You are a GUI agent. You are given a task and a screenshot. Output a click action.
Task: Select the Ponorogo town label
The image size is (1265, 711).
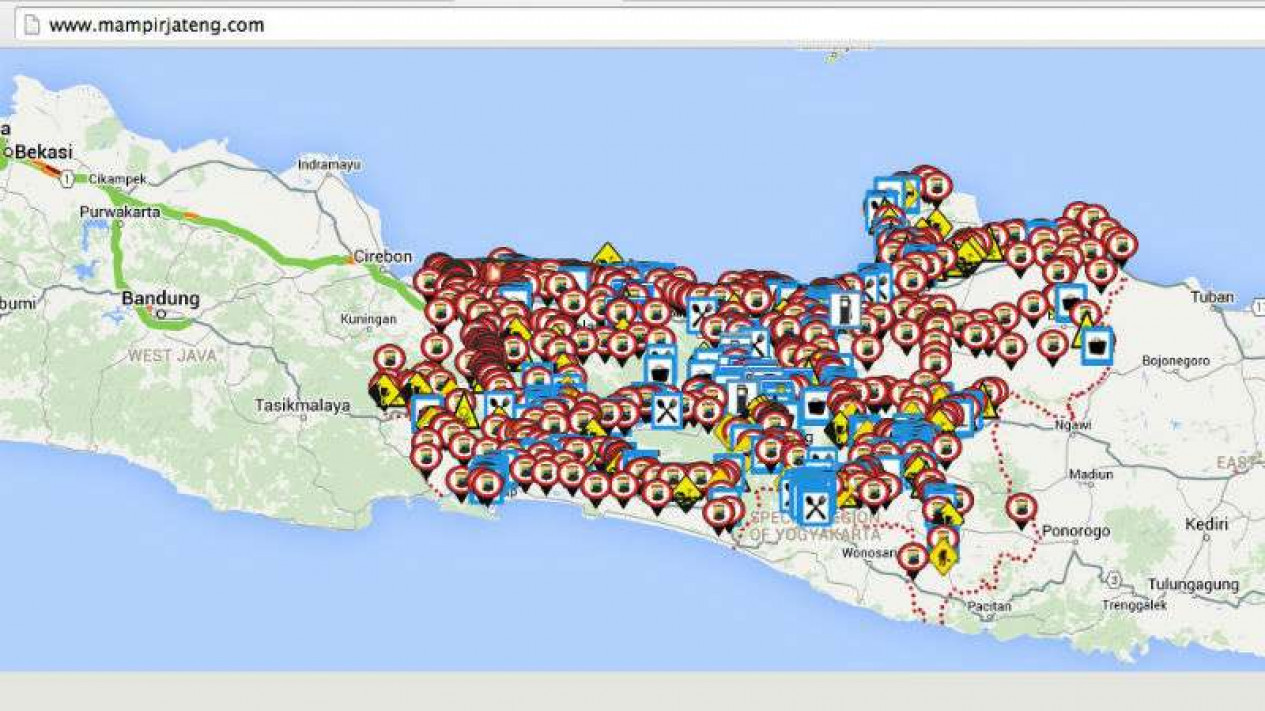1076,530
